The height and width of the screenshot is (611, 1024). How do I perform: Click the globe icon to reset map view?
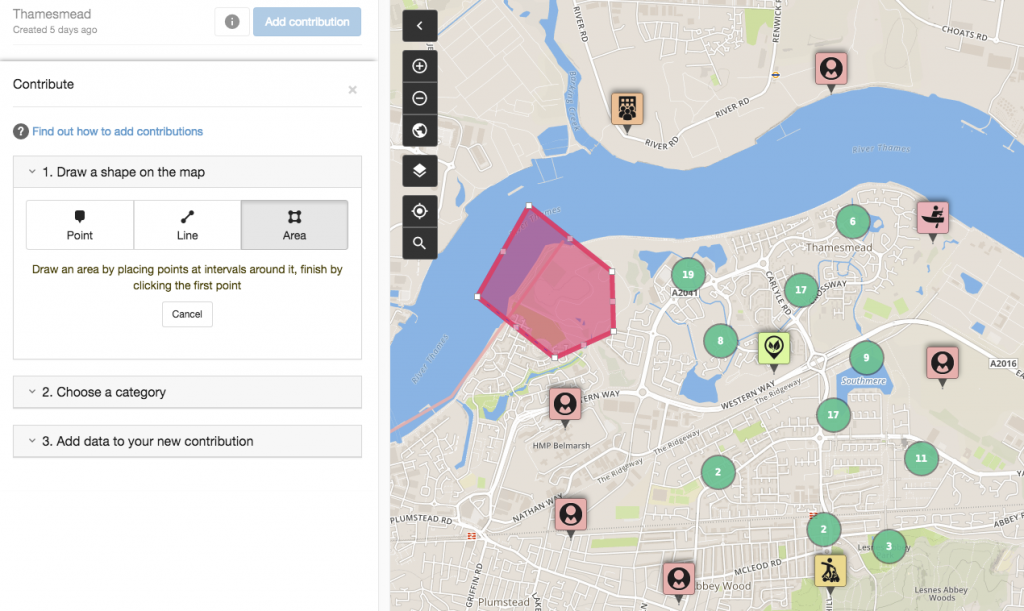(419, 130)
